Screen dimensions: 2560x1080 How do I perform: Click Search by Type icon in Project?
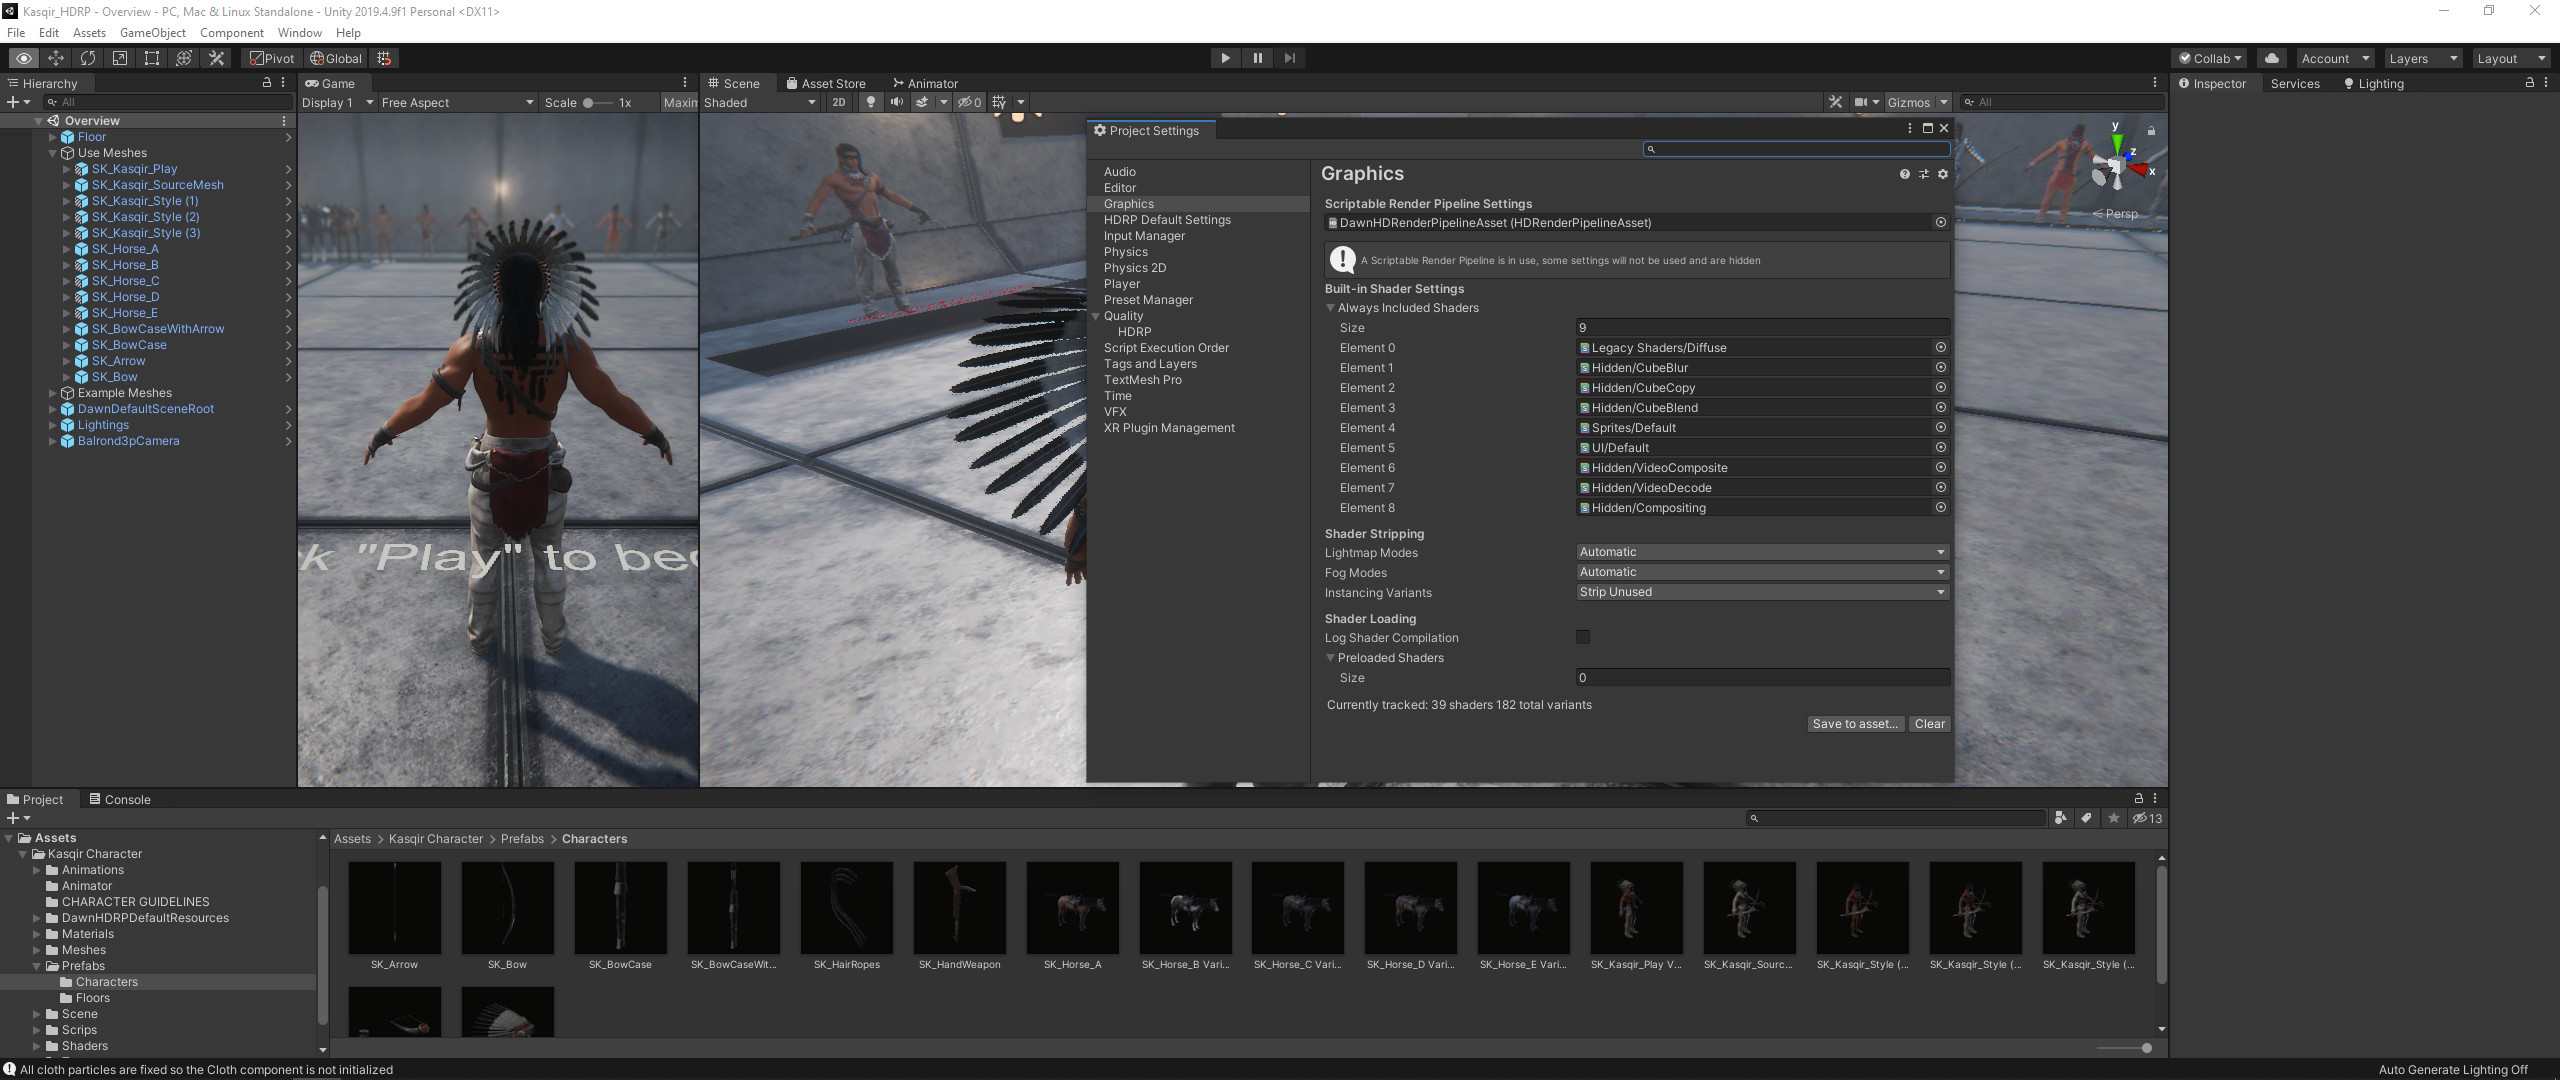(2060, 818)
